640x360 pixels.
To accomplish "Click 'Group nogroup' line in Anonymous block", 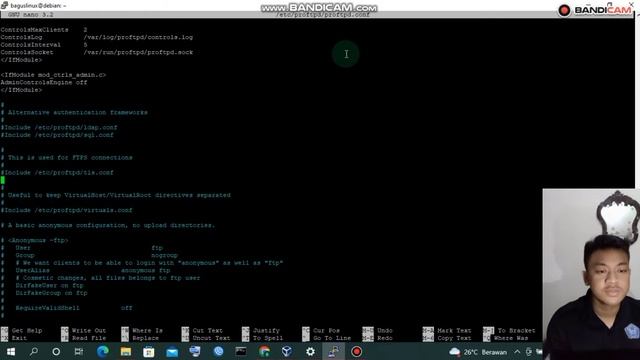I will [x=89, y=256].
